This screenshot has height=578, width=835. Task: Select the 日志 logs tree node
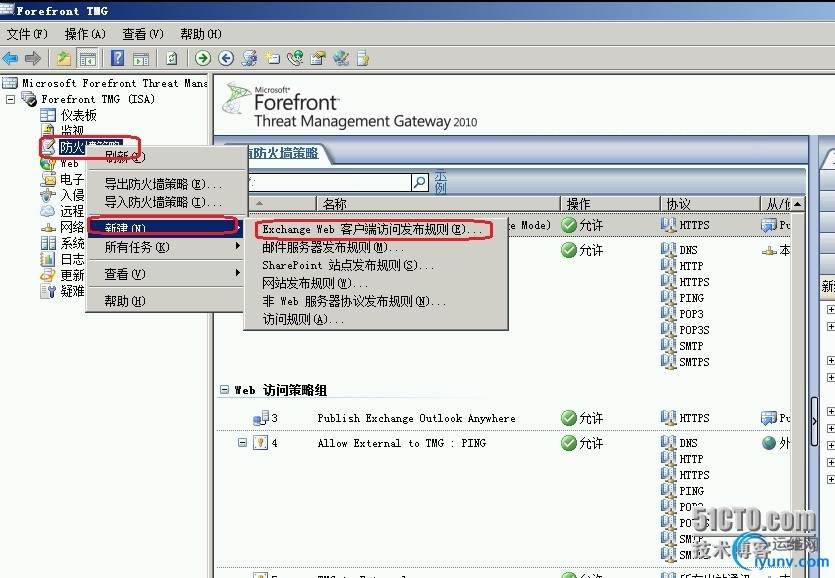(x=71, y=259)
